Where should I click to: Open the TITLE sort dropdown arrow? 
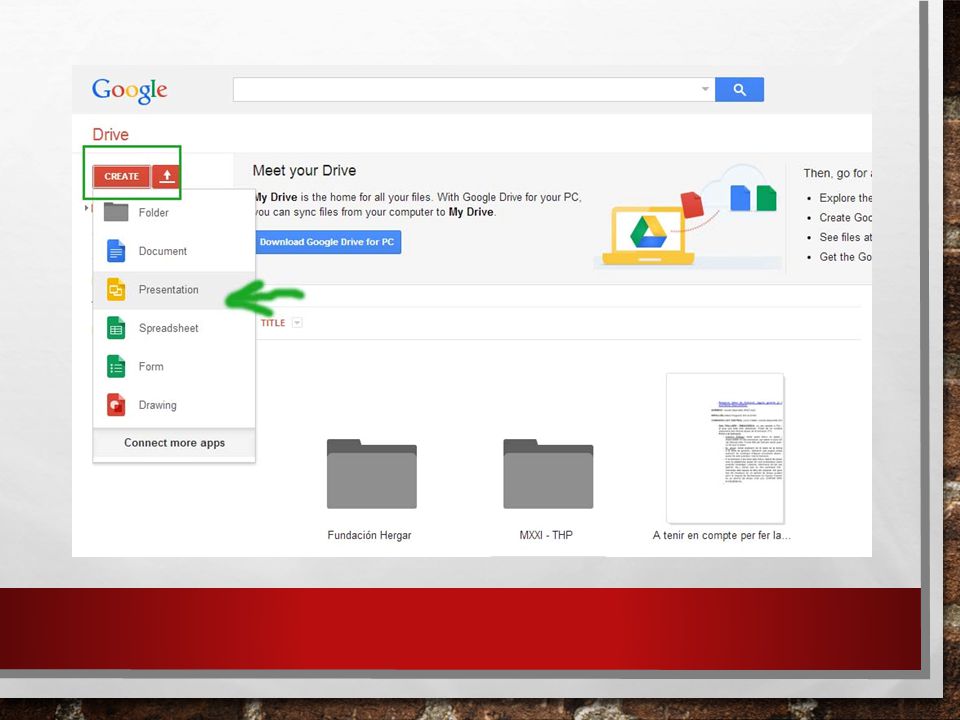tap(297, 323)
